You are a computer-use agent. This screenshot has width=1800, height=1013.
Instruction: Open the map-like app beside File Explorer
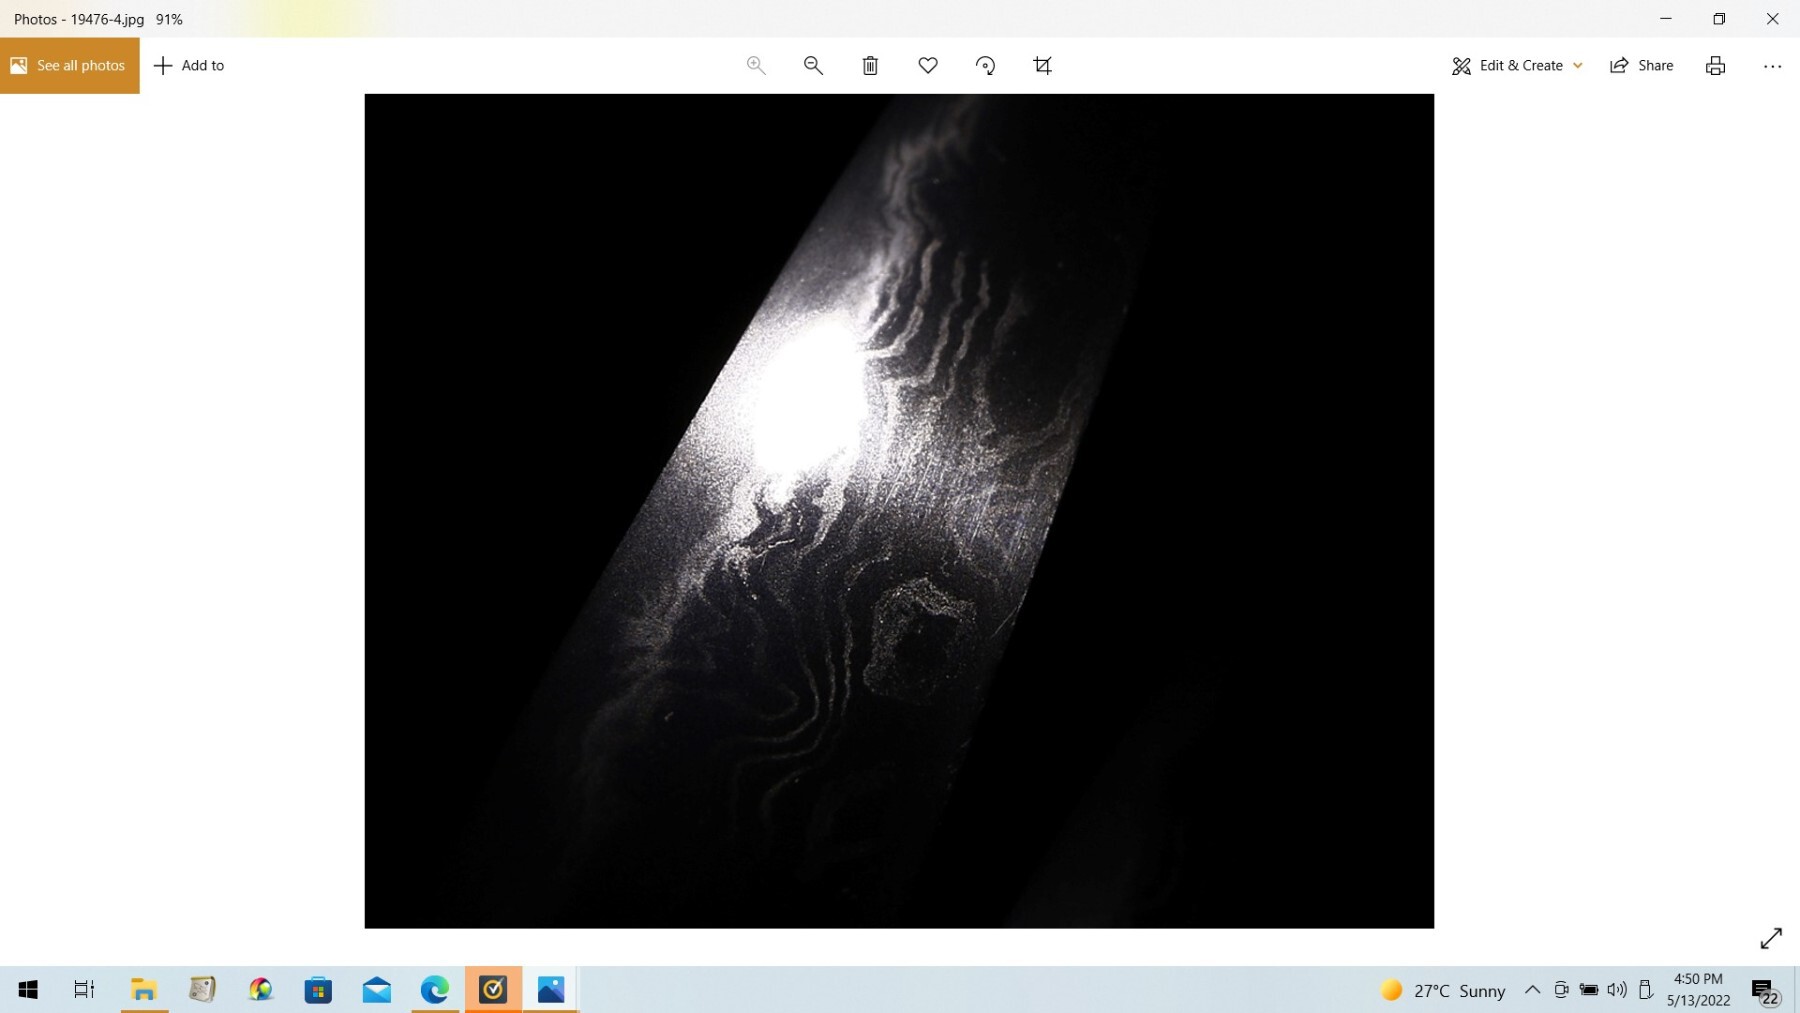click(202, 989)
